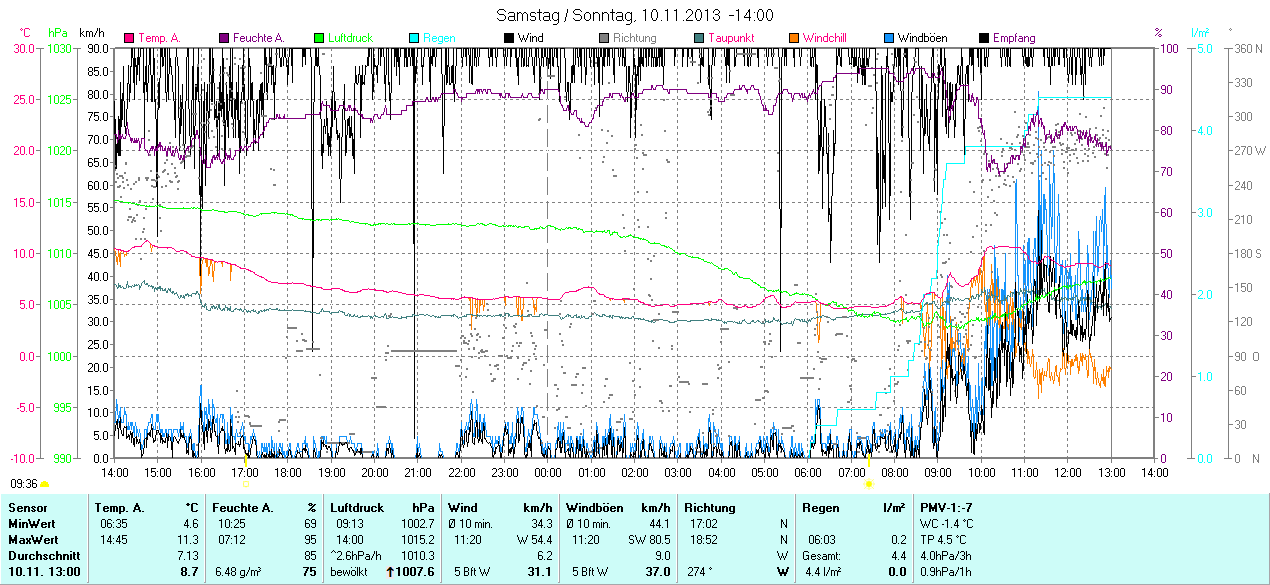Click the blue Windböen legend icon
This screenshot has height=585, width=1270.
[889, 38]
